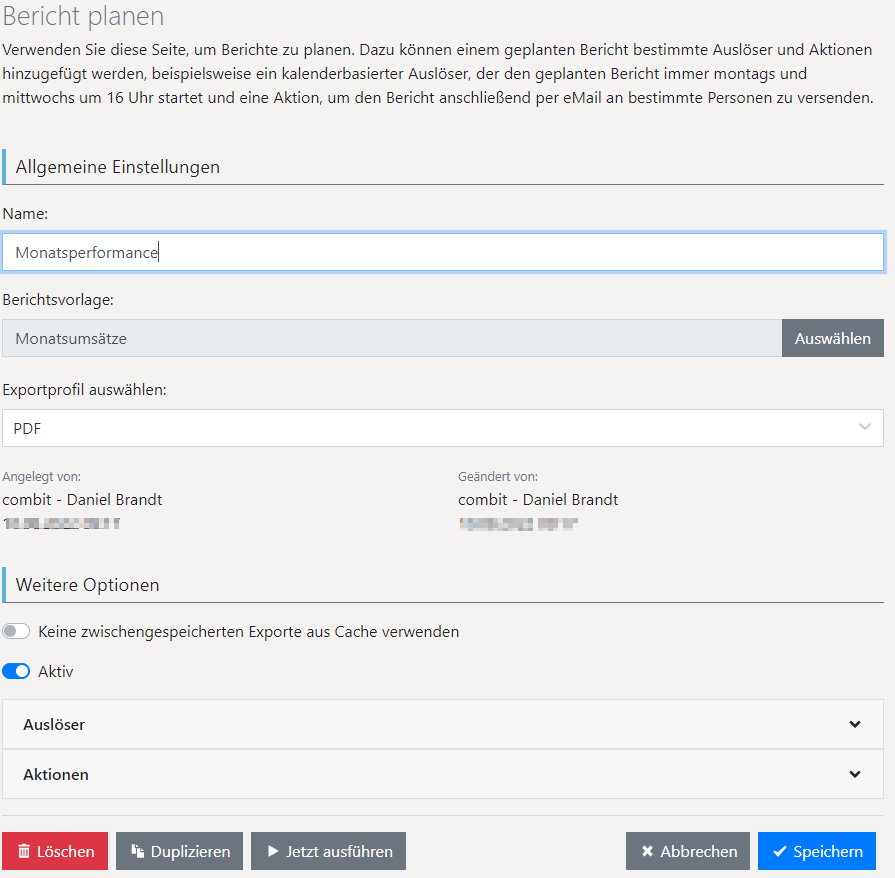The height and width of the screenshot is (878, 895).
Task: Click the Exportprofil dropdown arrow
Action: click(864, 428)
